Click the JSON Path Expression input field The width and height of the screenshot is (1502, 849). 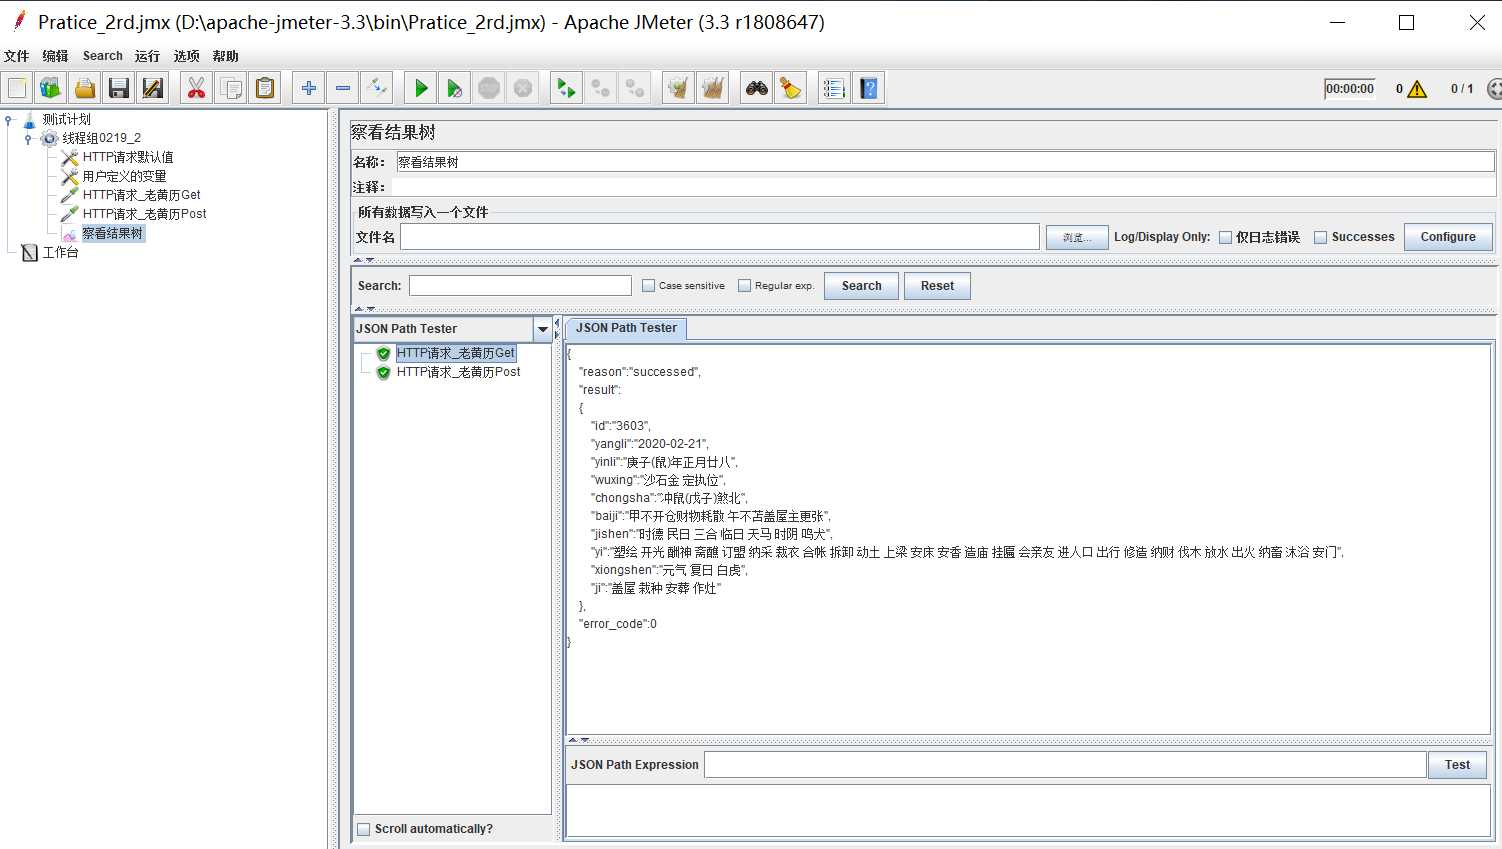coord(1065,765)
